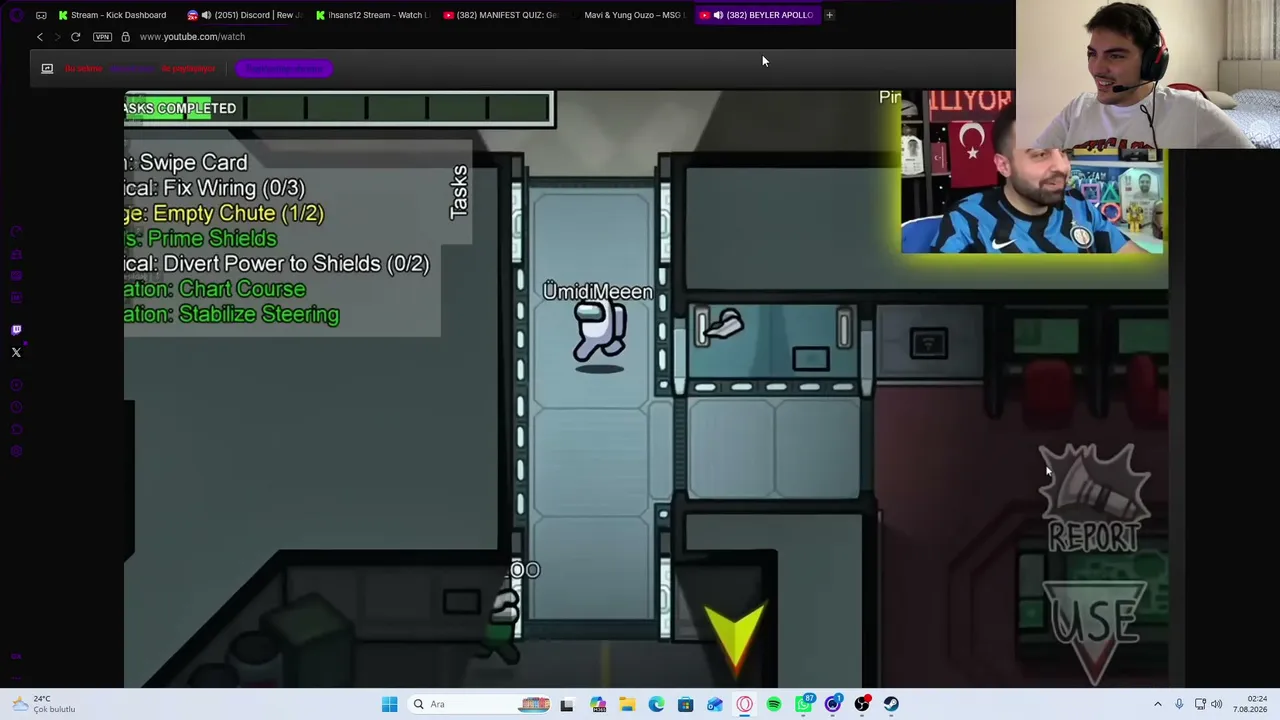
Task: Click the tasks completed progress bar
Action: [338, 108]
